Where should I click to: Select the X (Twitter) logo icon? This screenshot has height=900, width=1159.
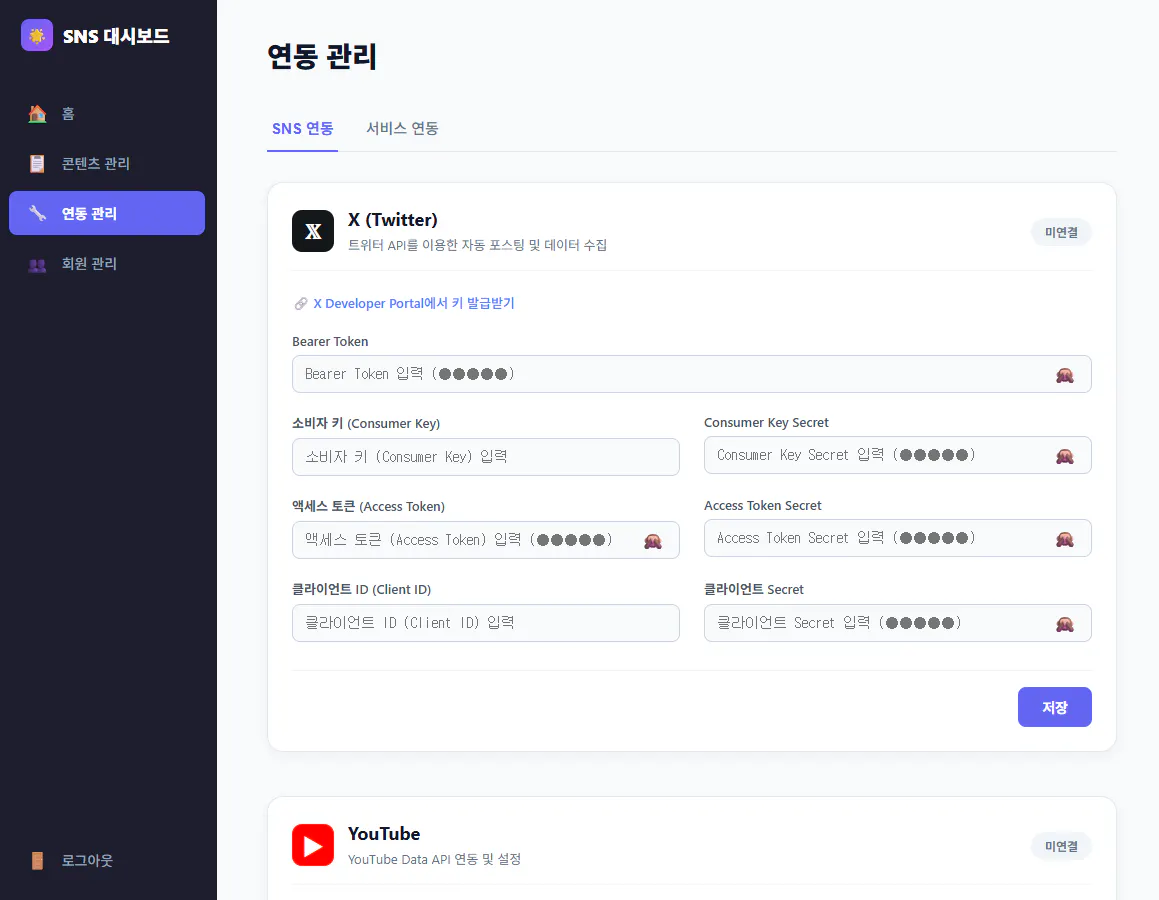pyautogui.click(x=313, y=231)
